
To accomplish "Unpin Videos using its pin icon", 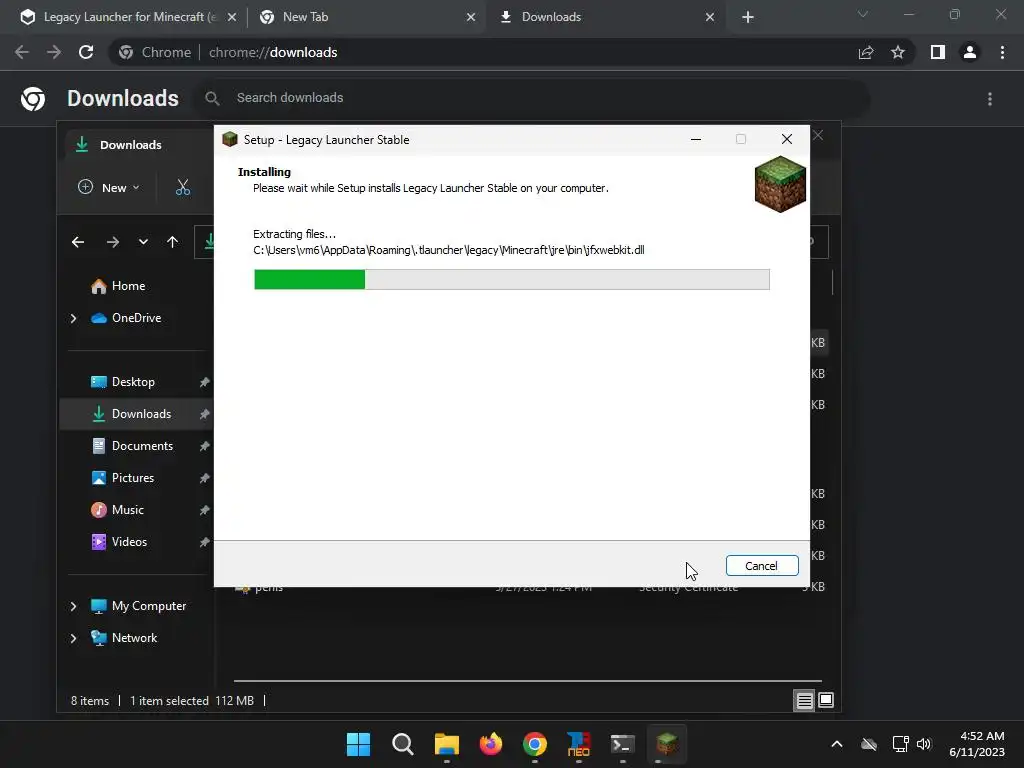I will pyautogui.click(x=204, y=542).
